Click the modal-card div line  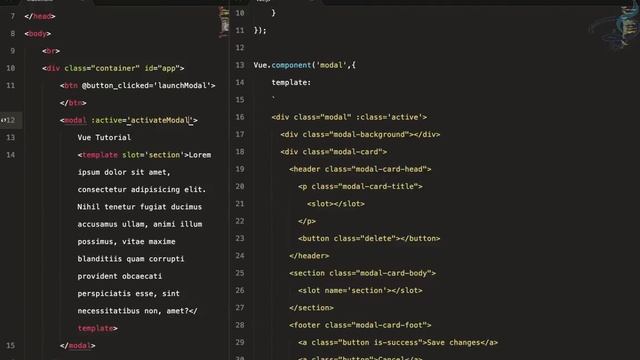[333, 152]
